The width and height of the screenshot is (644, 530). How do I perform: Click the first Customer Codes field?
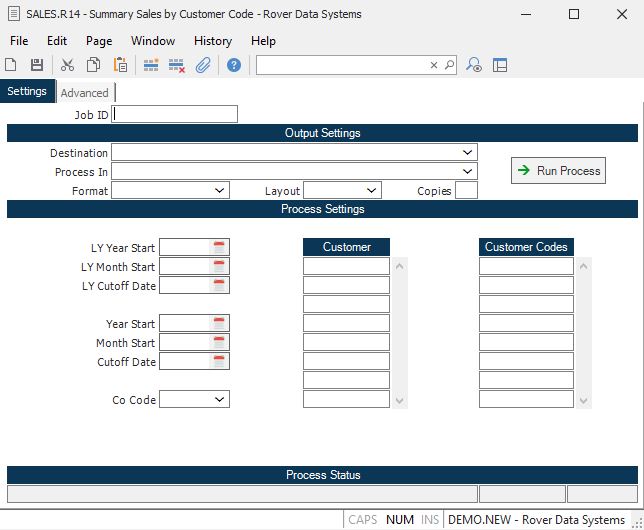[x=526, y=266]
